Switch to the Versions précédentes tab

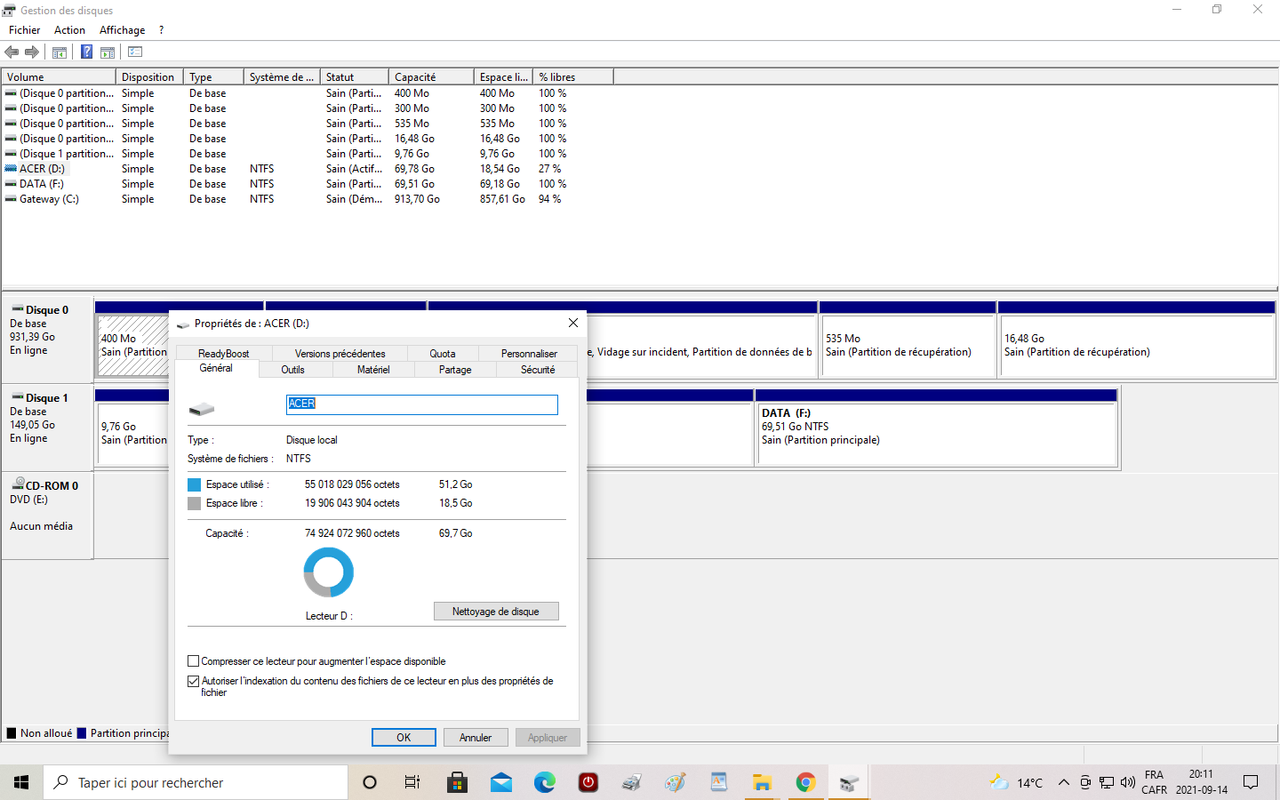[x=340, y=354]
